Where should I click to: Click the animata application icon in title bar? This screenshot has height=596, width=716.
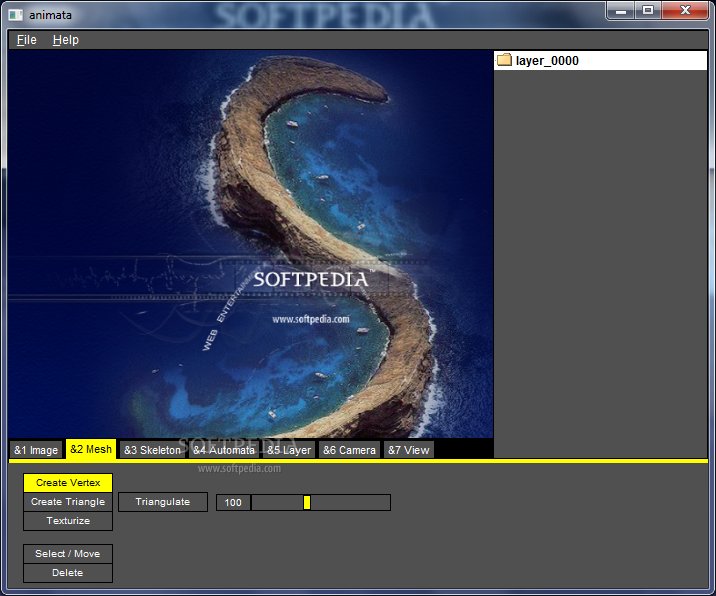[16, 15]
